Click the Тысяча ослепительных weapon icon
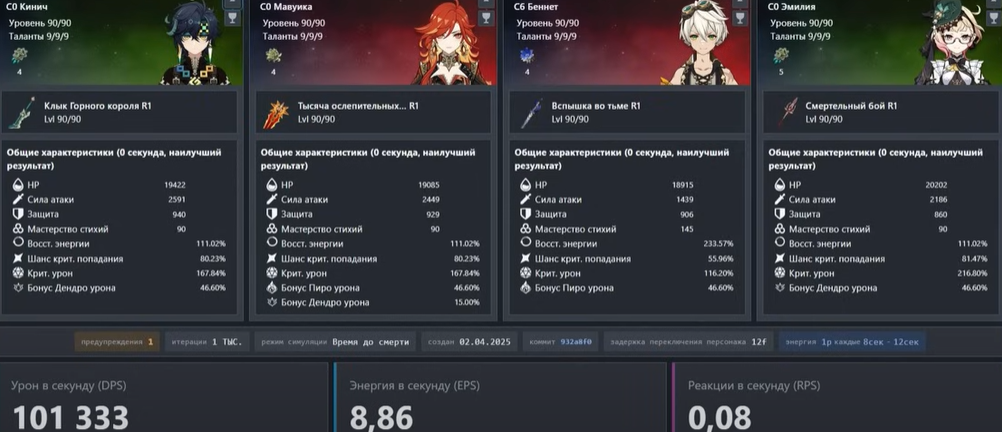The width and height of the screenshot is (1002, 432). coord(276,112)
